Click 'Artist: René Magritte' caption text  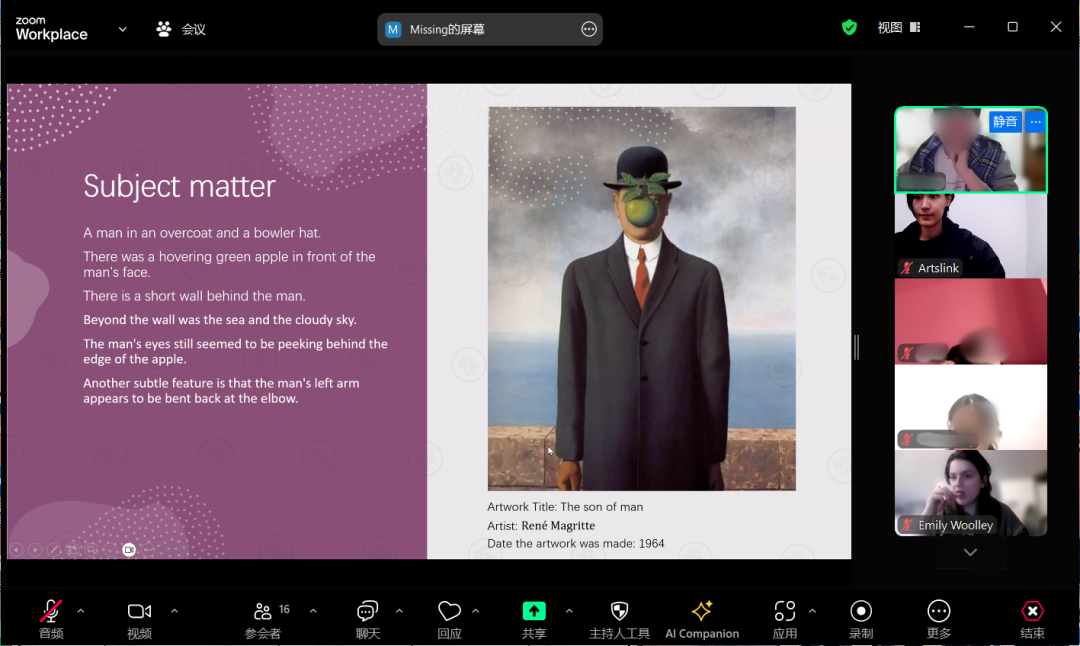pyautogui.click(x=541, y=525)
